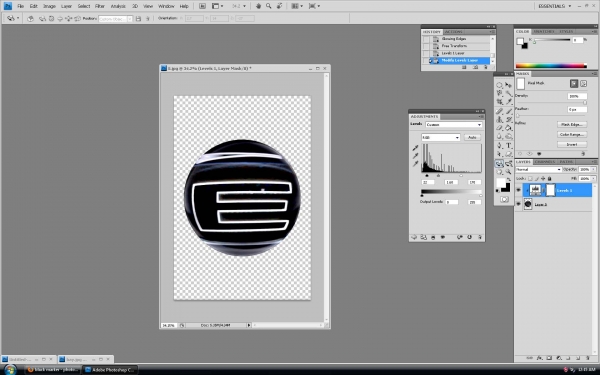This screenshot has width=600, height=375.
Task: Select the Path Selection tool
Action: click(x=500, y=154)
